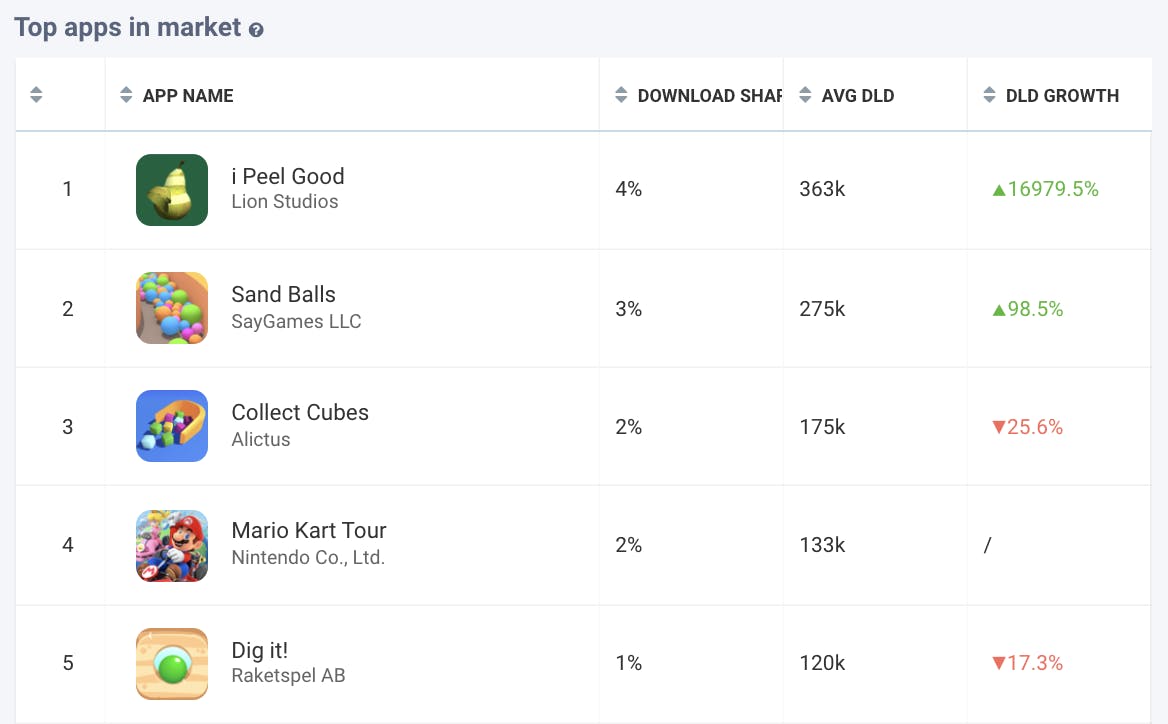Click the 363k average downloads cell

pos(822,190)
